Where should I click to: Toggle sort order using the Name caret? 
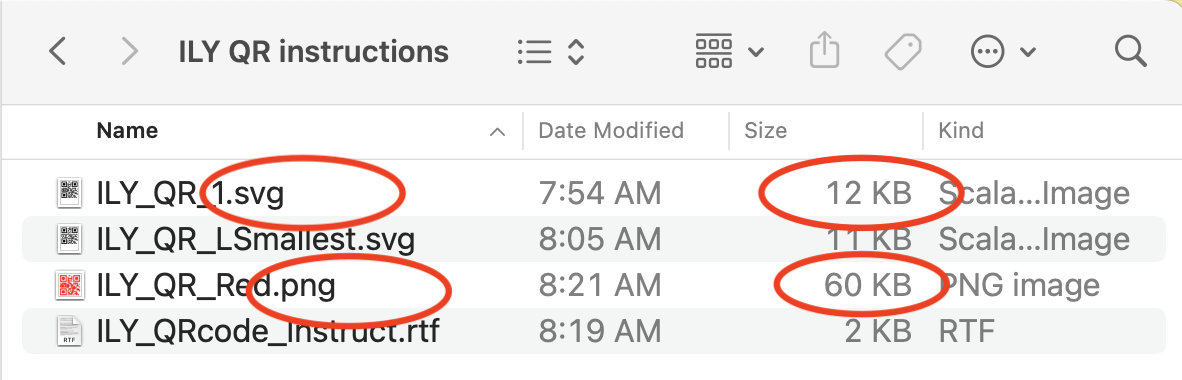point(497,132)
